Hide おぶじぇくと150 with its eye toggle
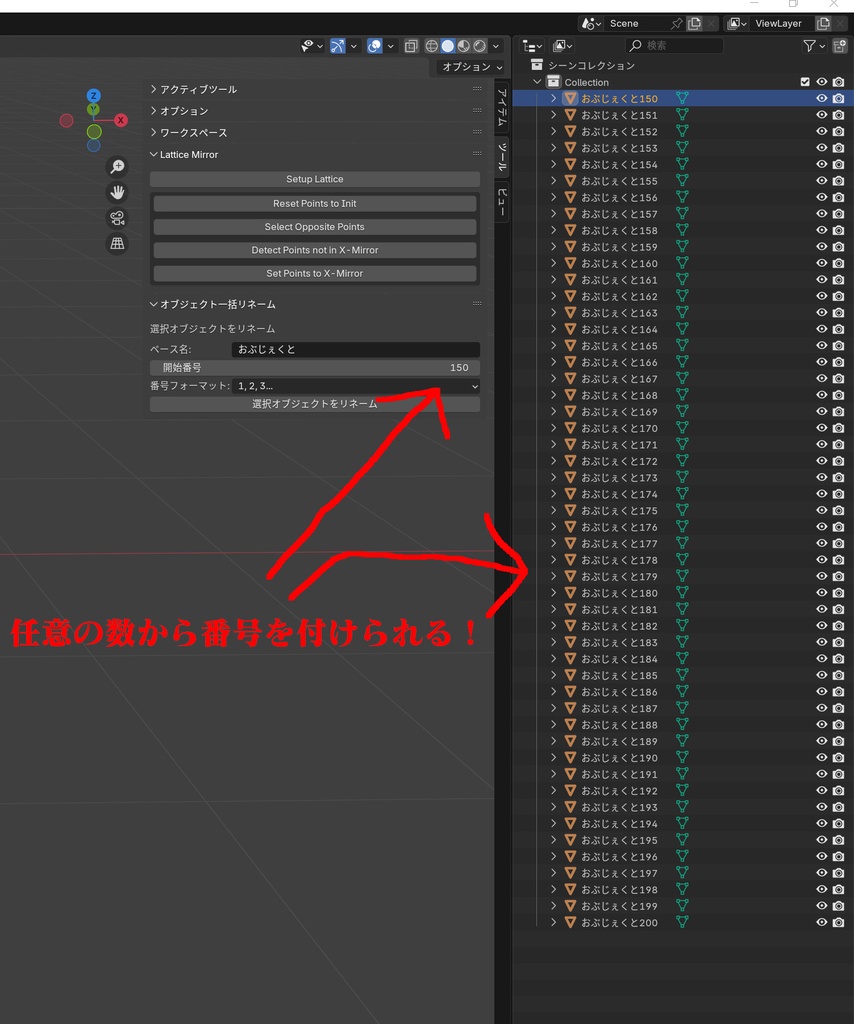The width and height of the screenshot is (854, 1024). click(x=821, y=98)
